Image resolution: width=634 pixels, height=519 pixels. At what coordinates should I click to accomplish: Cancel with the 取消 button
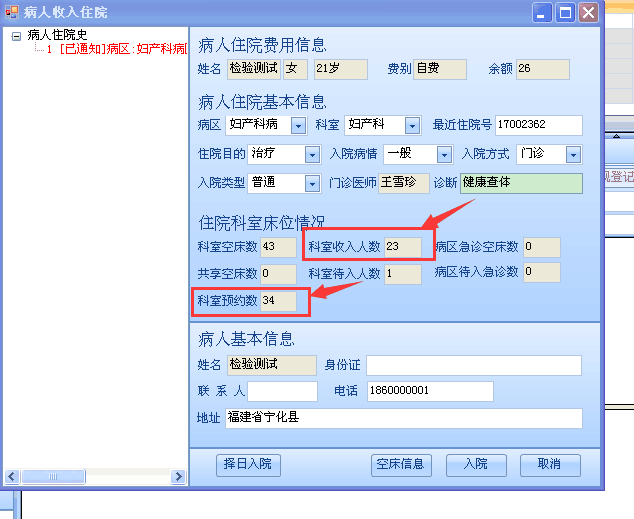550,465
